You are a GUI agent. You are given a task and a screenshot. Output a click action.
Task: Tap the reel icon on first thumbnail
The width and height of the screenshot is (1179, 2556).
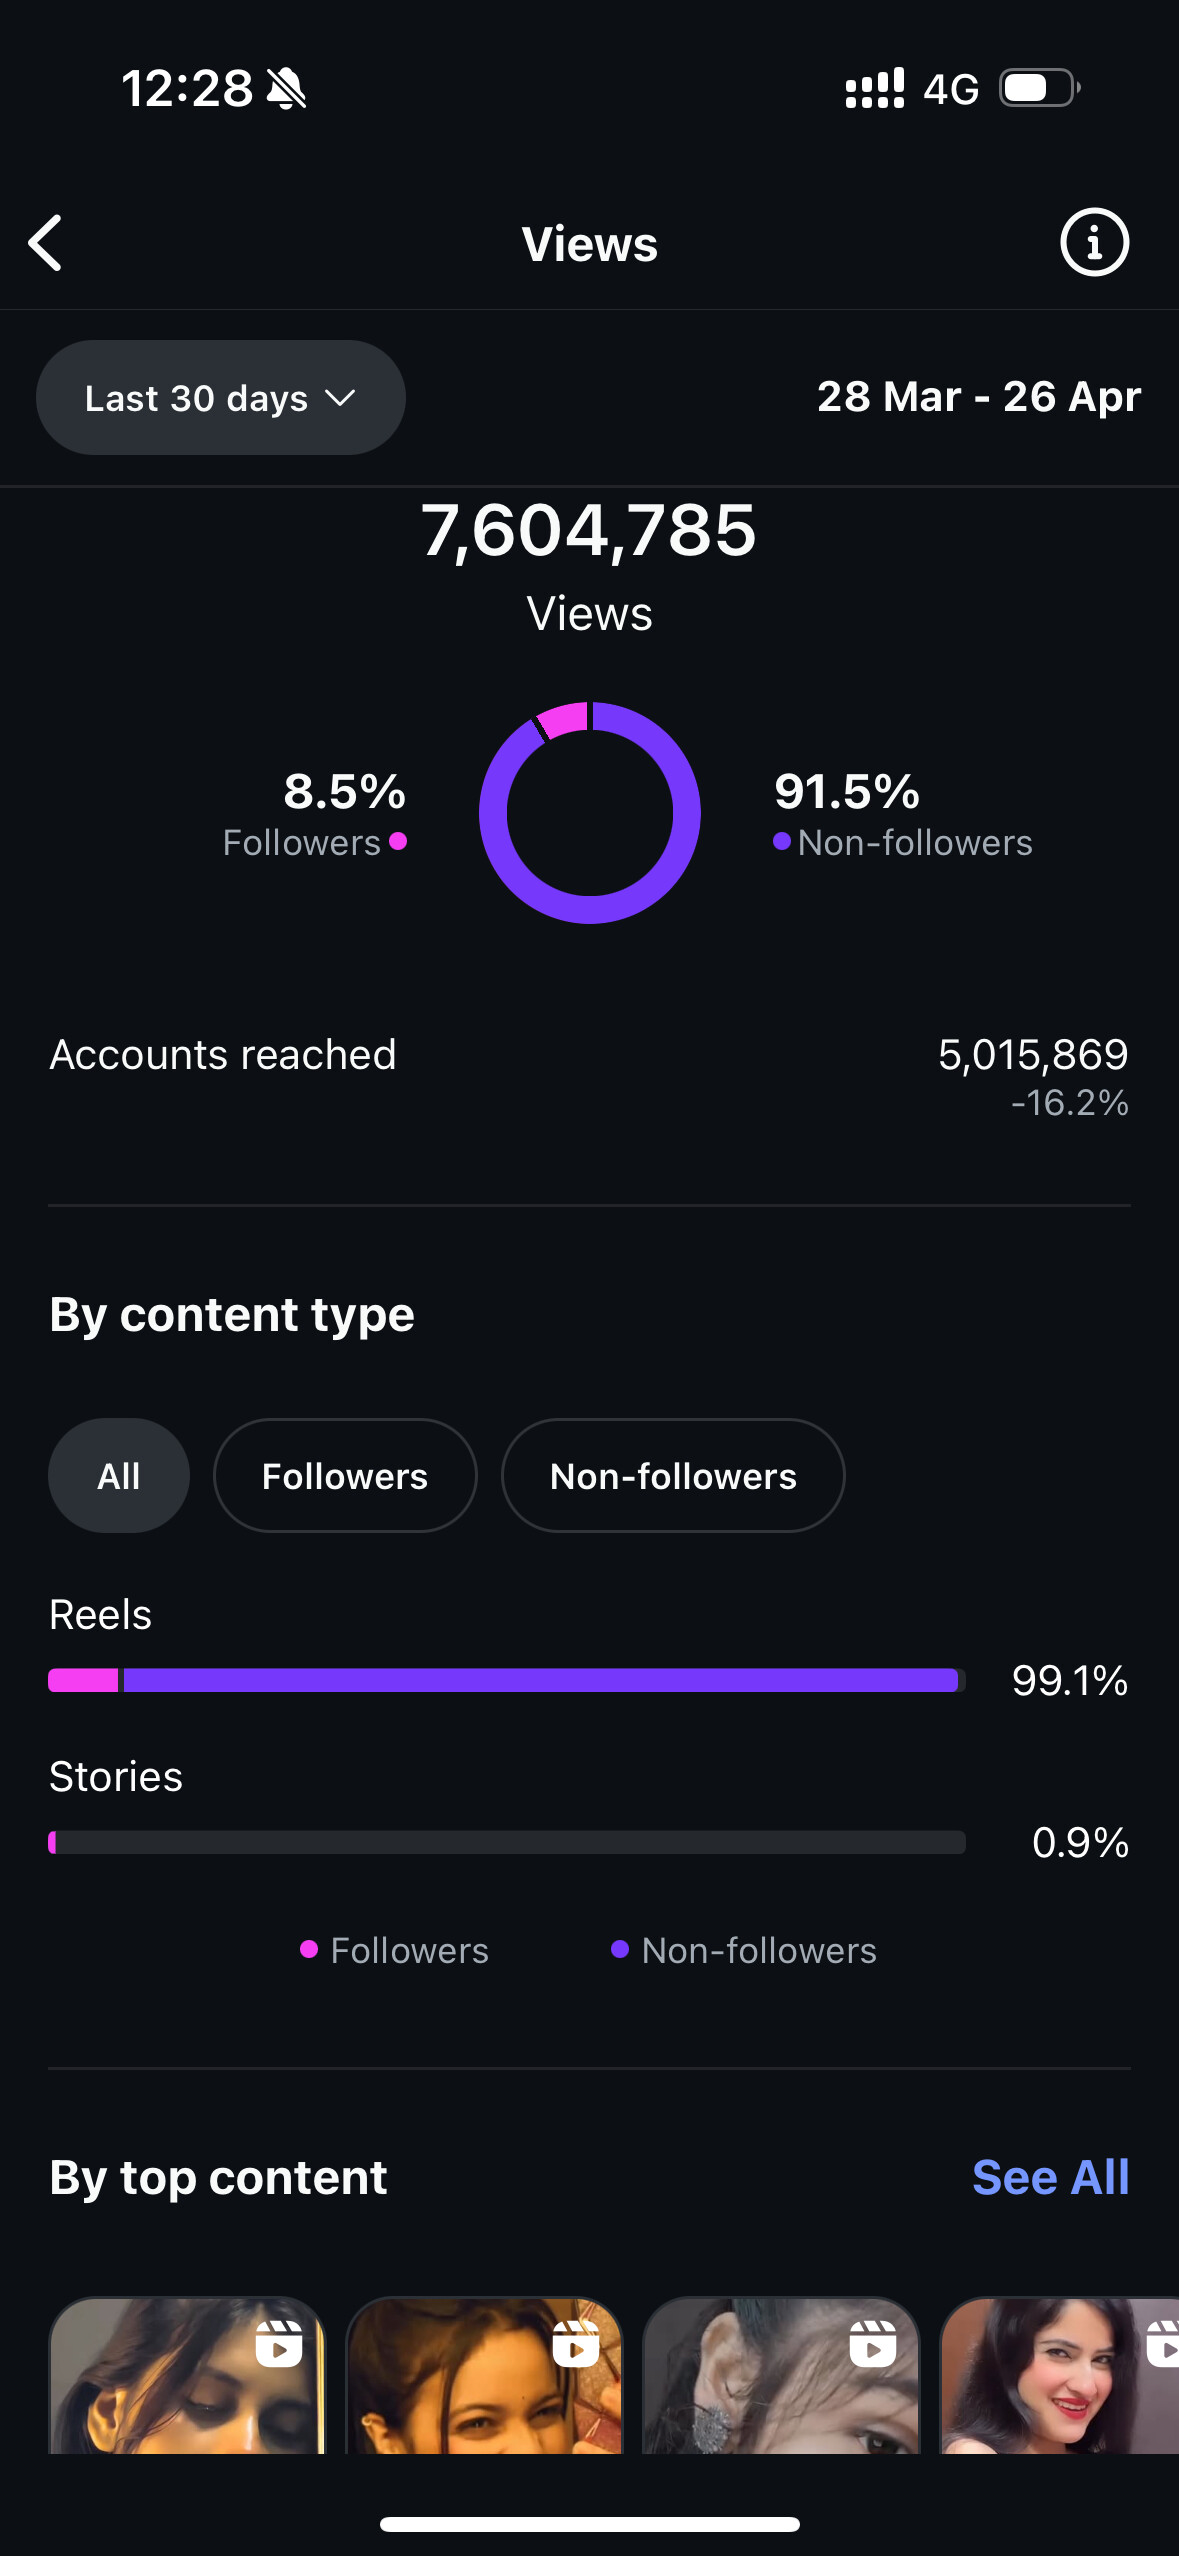click(x=279, y=2343)
